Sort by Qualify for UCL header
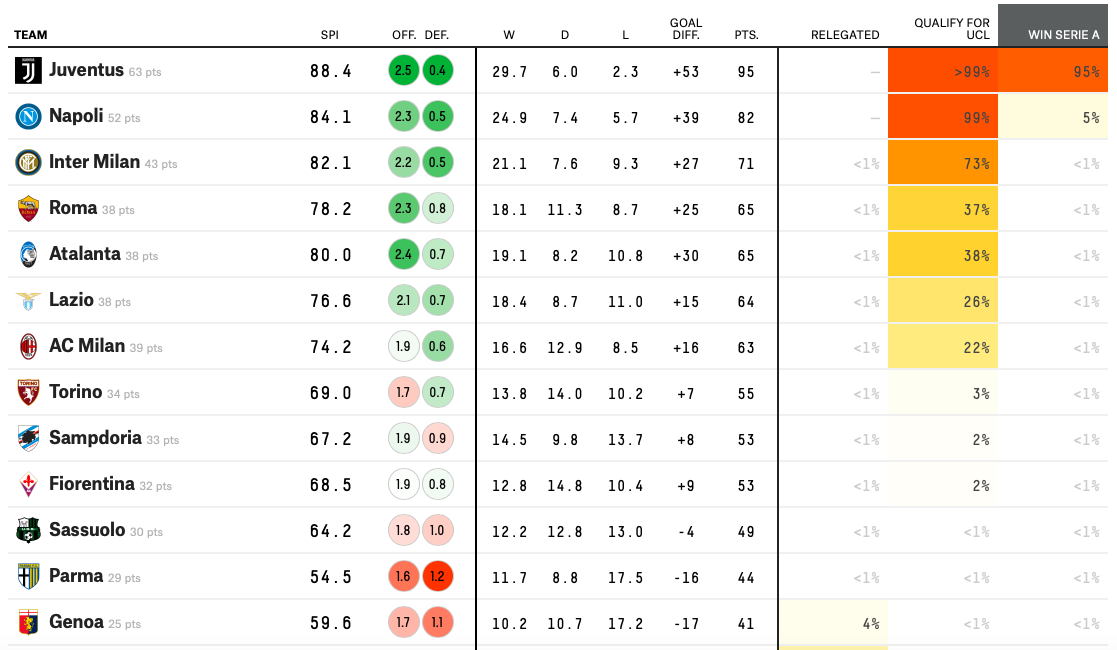This screenshot has height=650, width=1117. (952, 29)
